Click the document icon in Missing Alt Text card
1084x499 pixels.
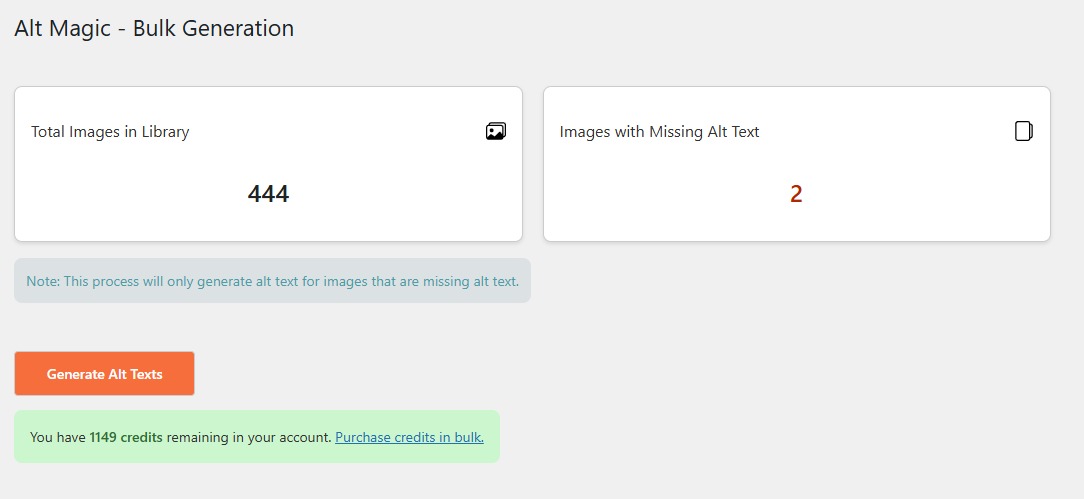pos(1024,131)
